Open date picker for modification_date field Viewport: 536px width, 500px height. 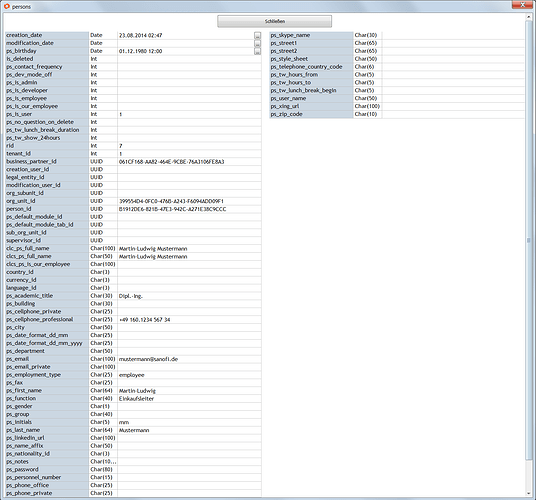pyautogui.click(x=257, y=43)
